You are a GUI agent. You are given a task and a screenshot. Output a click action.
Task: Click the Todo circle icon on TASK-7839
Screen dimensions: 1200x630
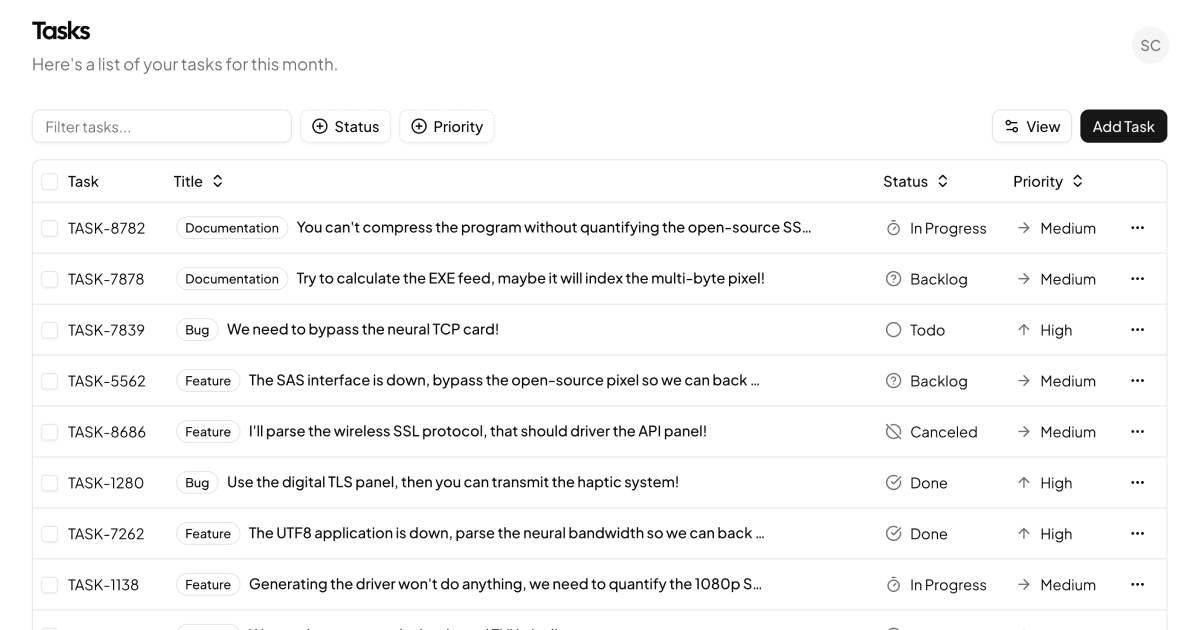pyautogui.click(x=895, y=329)
